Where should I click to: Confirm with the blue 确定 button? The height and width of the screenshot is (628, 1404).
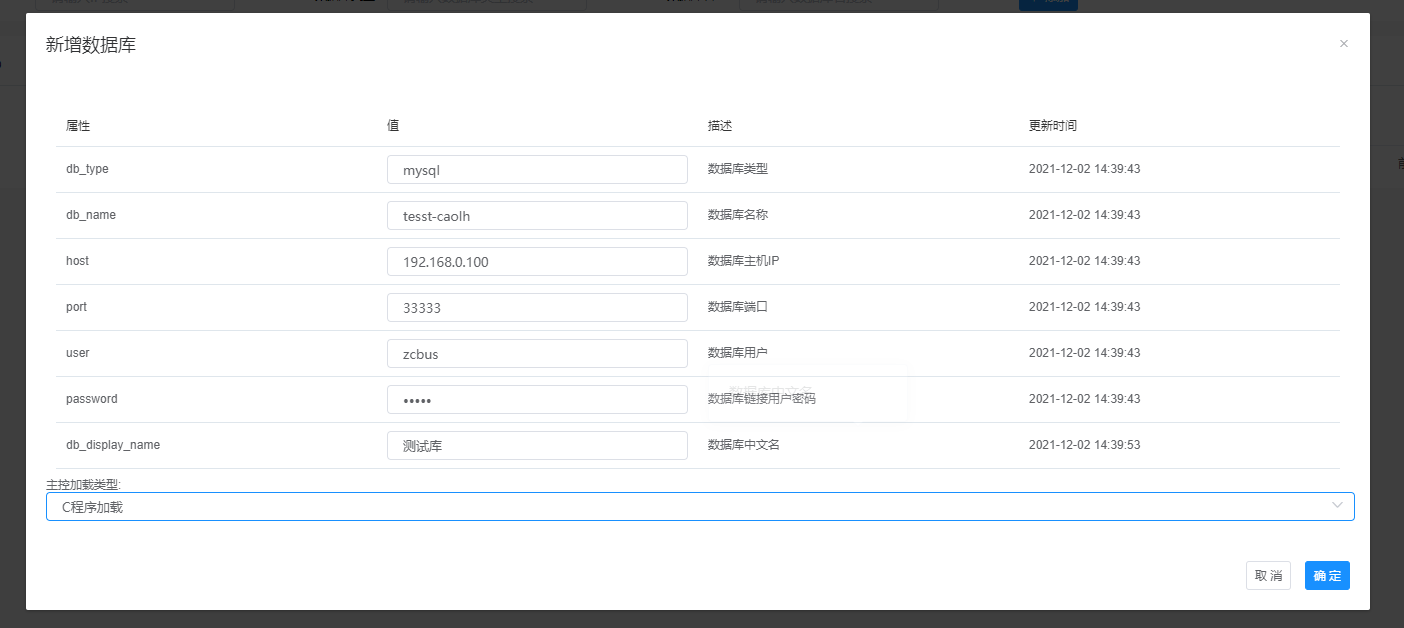1327,576
